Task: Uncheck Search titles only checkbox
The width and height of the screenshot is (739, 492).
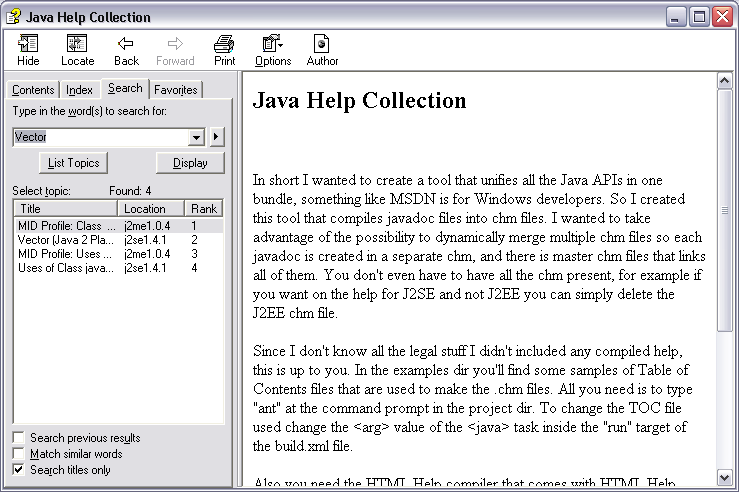Action: coord(19,470)
